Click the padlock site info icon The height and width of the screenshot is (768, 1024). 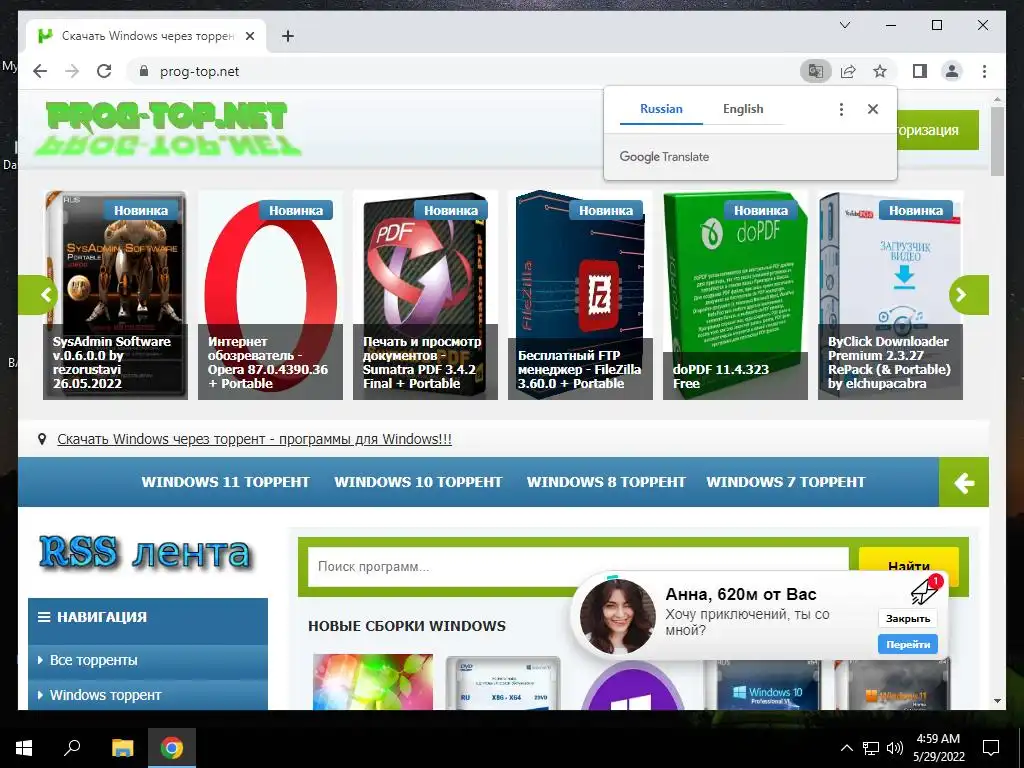point(144,71)
